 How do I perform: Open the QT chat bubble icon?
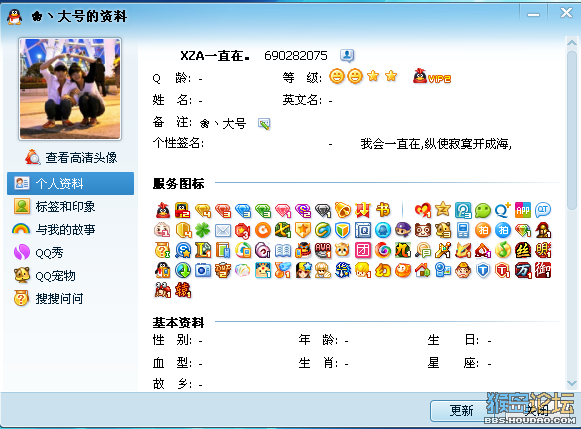pyautogui.click(x=543, y=210)
